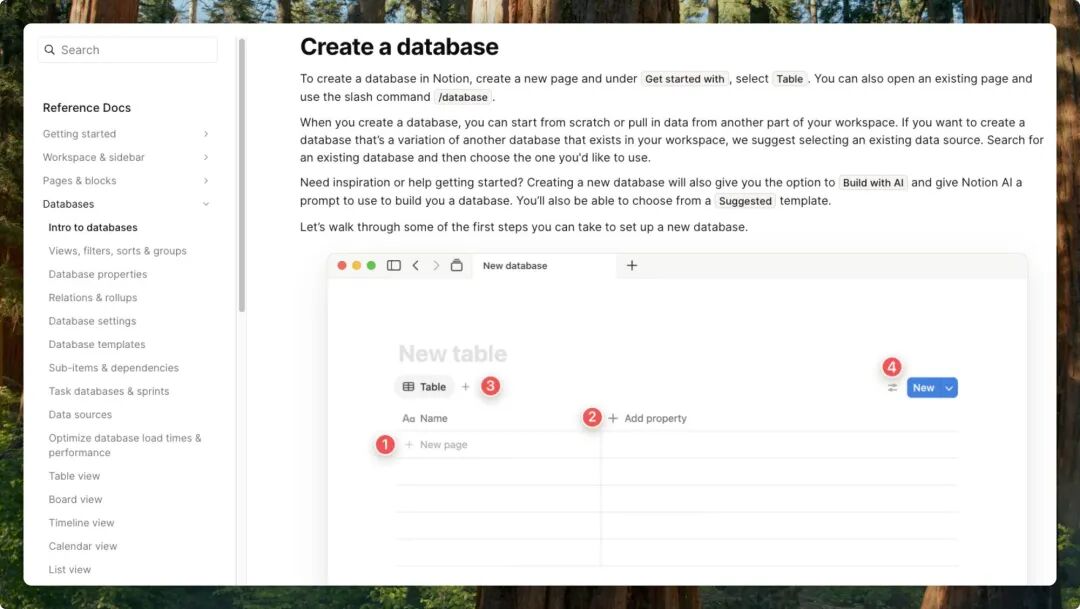Open the Timeline view doc
This screenshot has width=1080, height=609.
click(81, 523)
